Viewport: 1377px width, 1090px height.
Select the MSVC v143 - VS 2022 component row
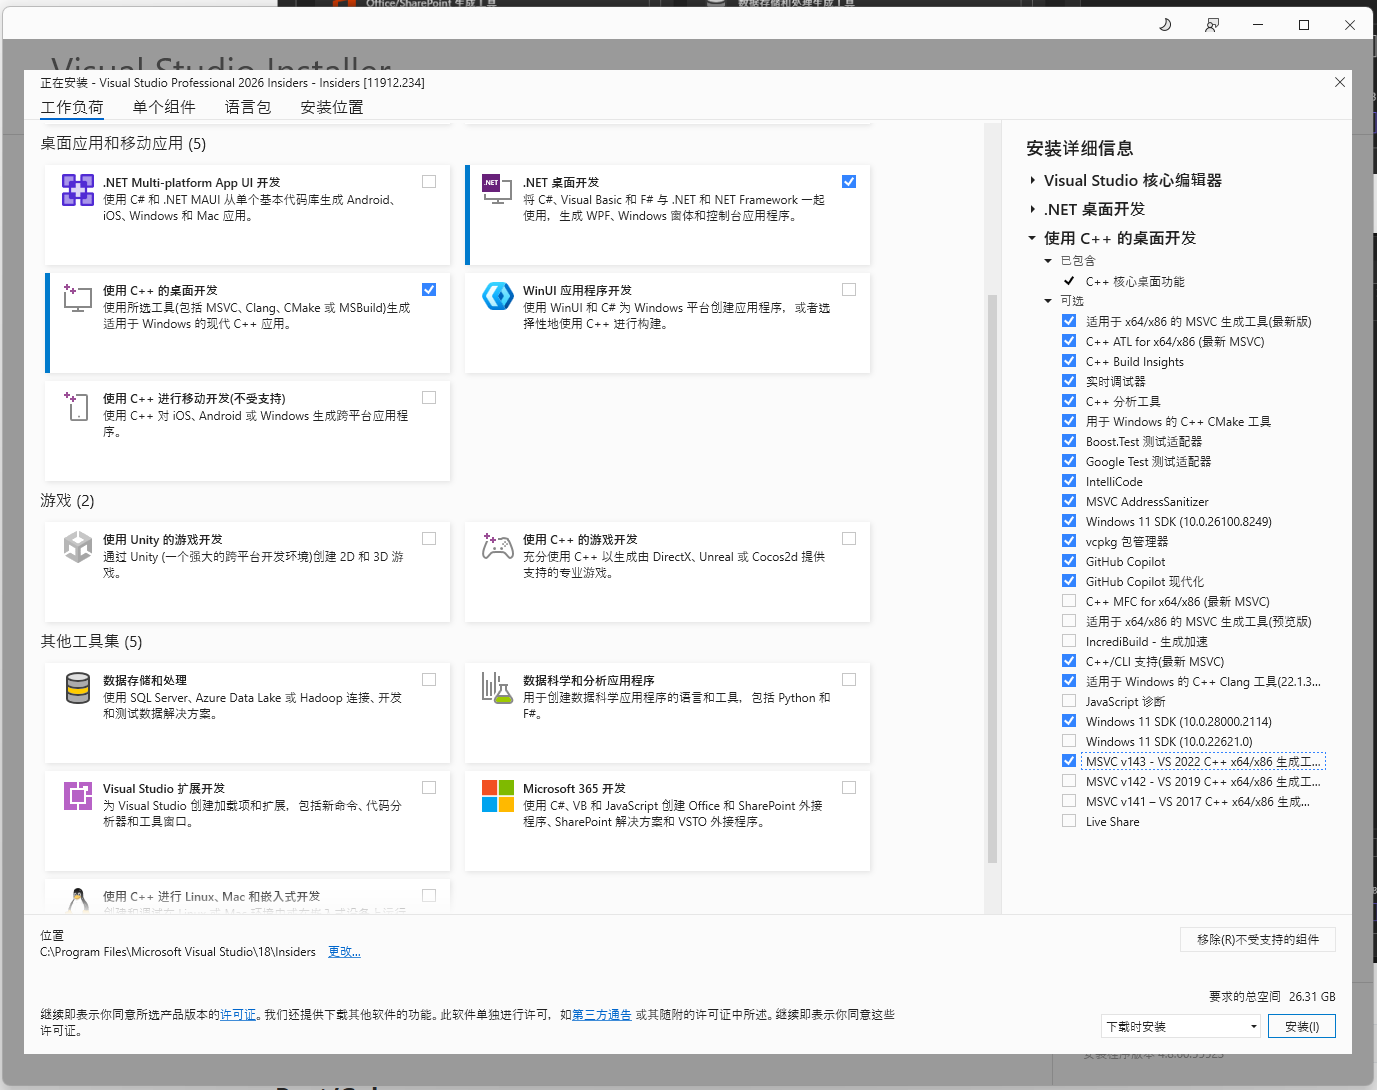[x=1203, y=761]
